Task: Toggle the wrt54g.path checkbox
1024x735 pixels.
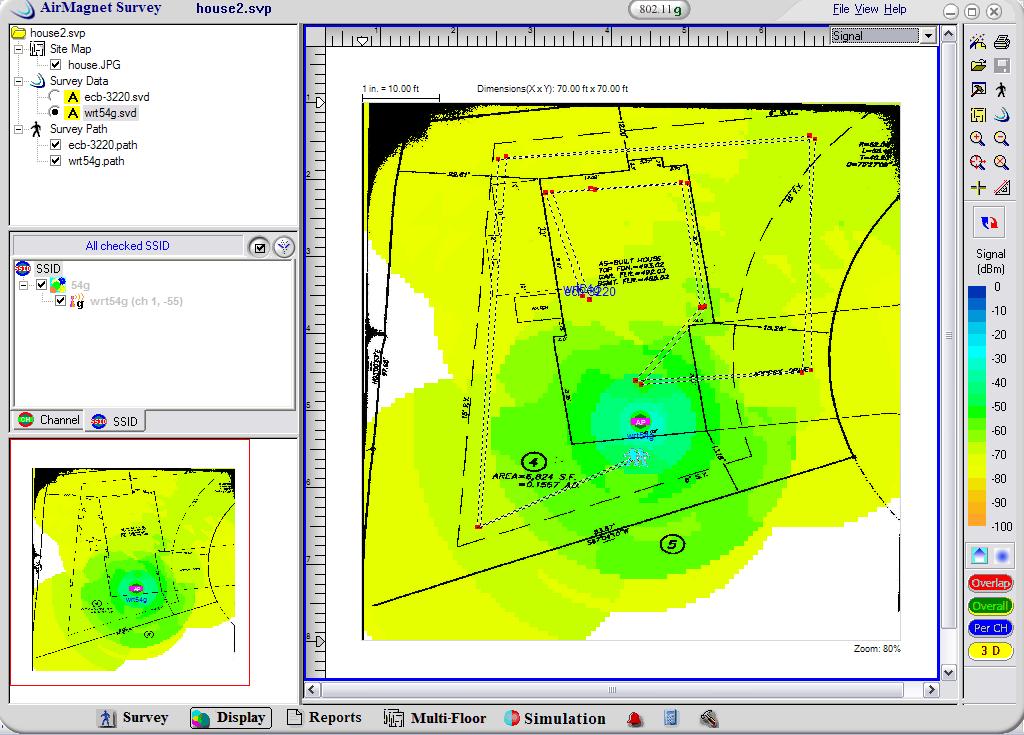Action: [x=56, y=161]
